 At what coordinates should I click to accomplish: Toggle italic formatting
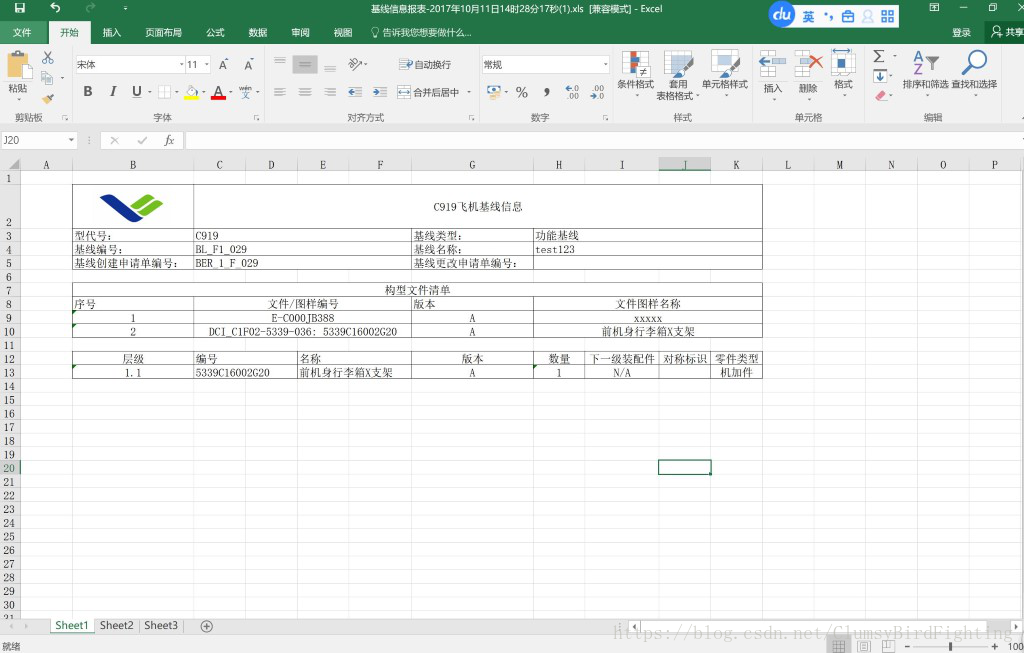(112, 92)
